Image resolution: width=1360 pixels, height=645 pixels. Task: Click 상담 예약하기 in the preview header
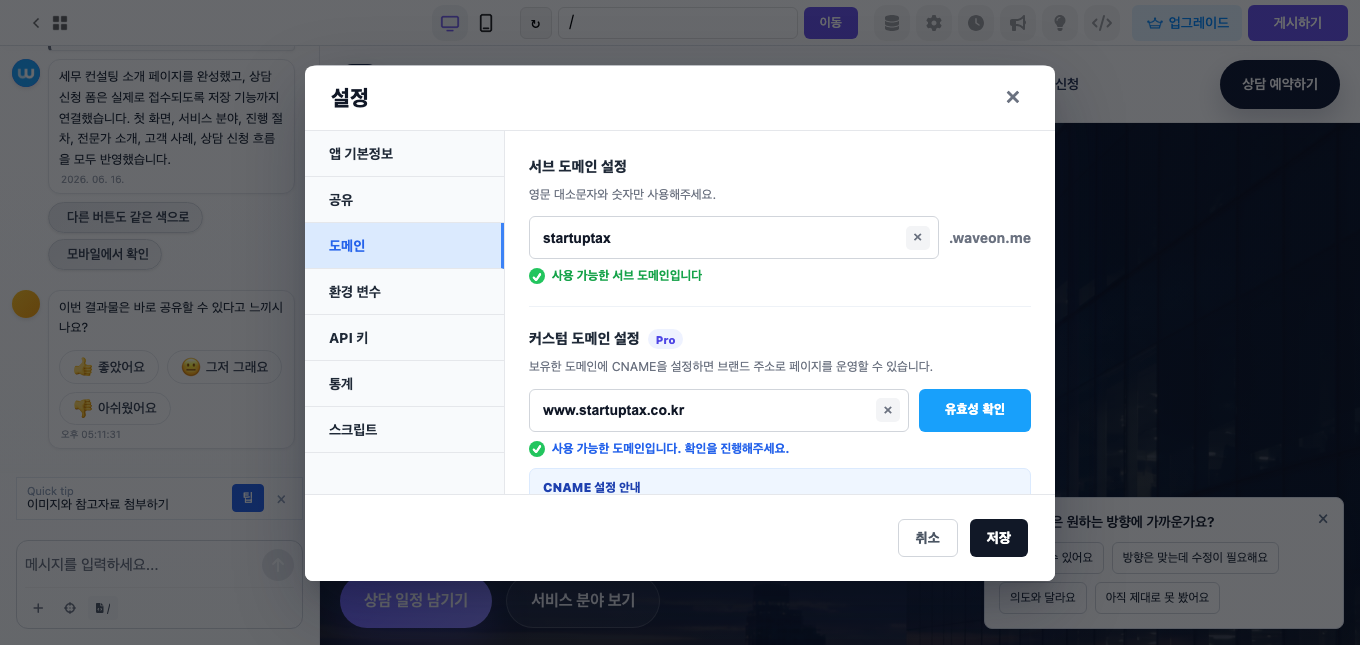tap(1279, 84)
